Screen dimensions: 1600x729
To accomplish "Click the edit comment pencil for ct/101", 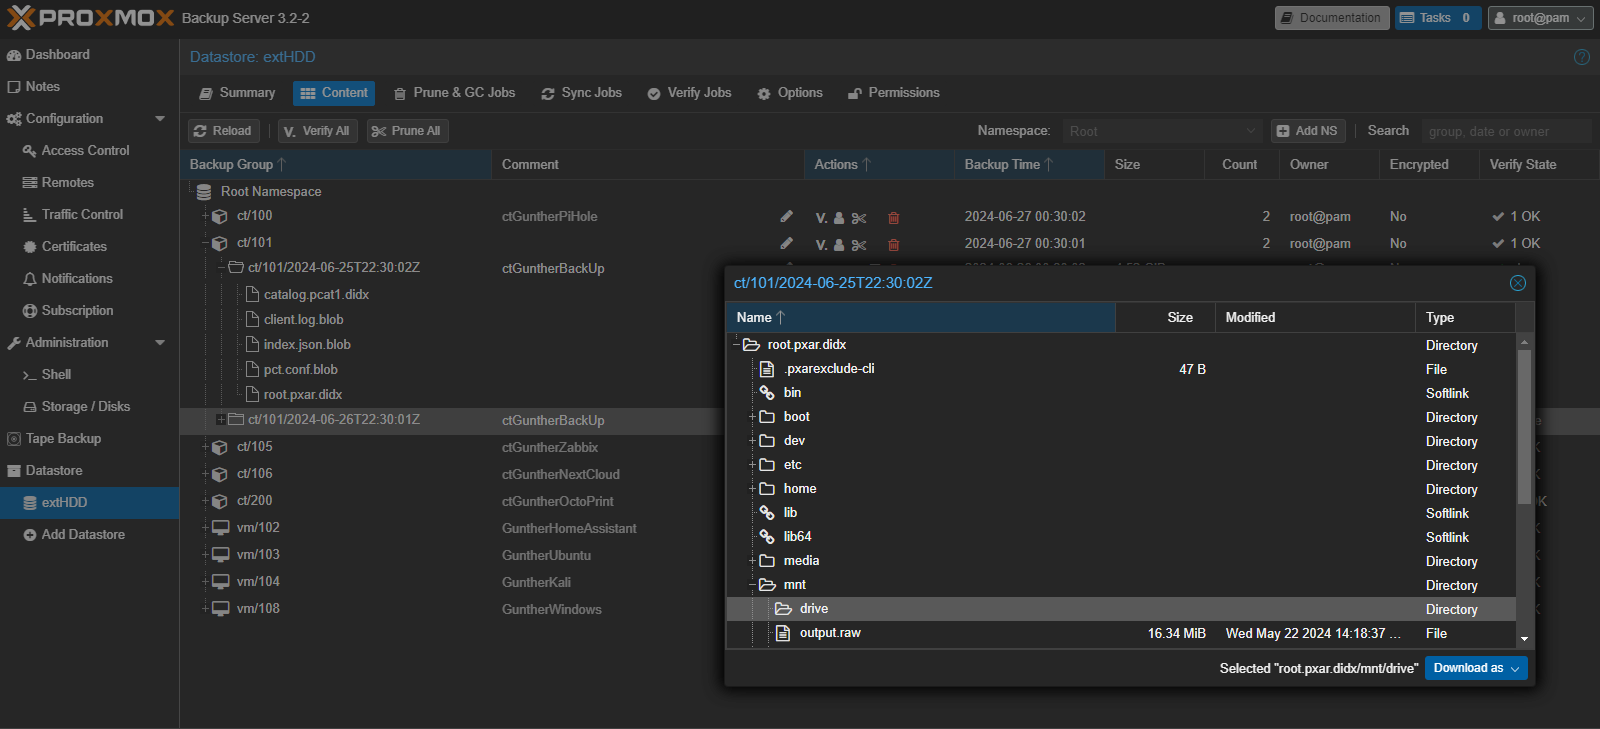I will [x=787, y=244].
